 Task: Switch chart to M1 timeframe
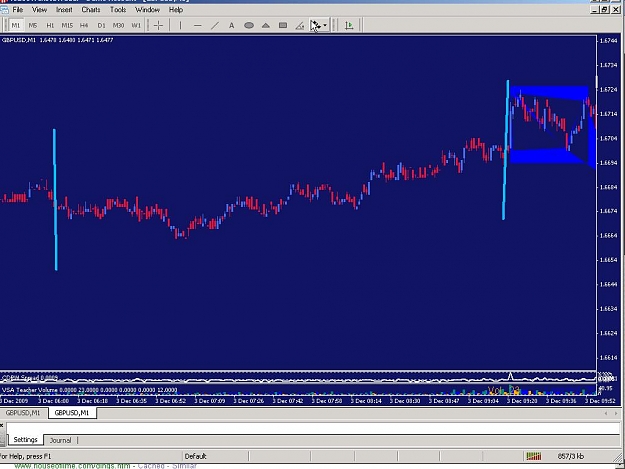point(16,26)
